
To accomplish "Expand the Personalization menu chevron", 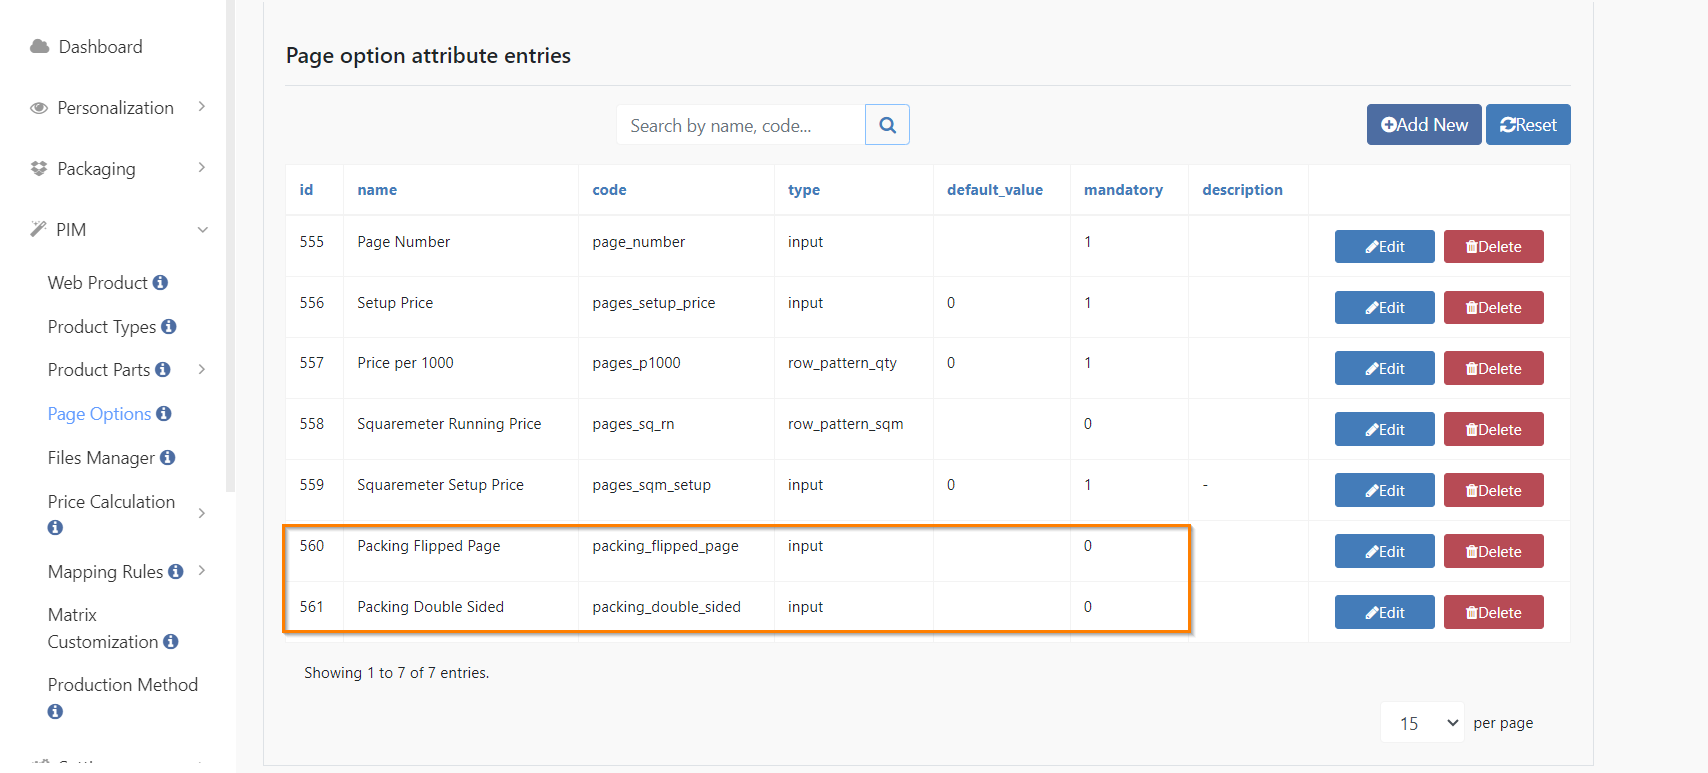I will [x=202, y=107].
